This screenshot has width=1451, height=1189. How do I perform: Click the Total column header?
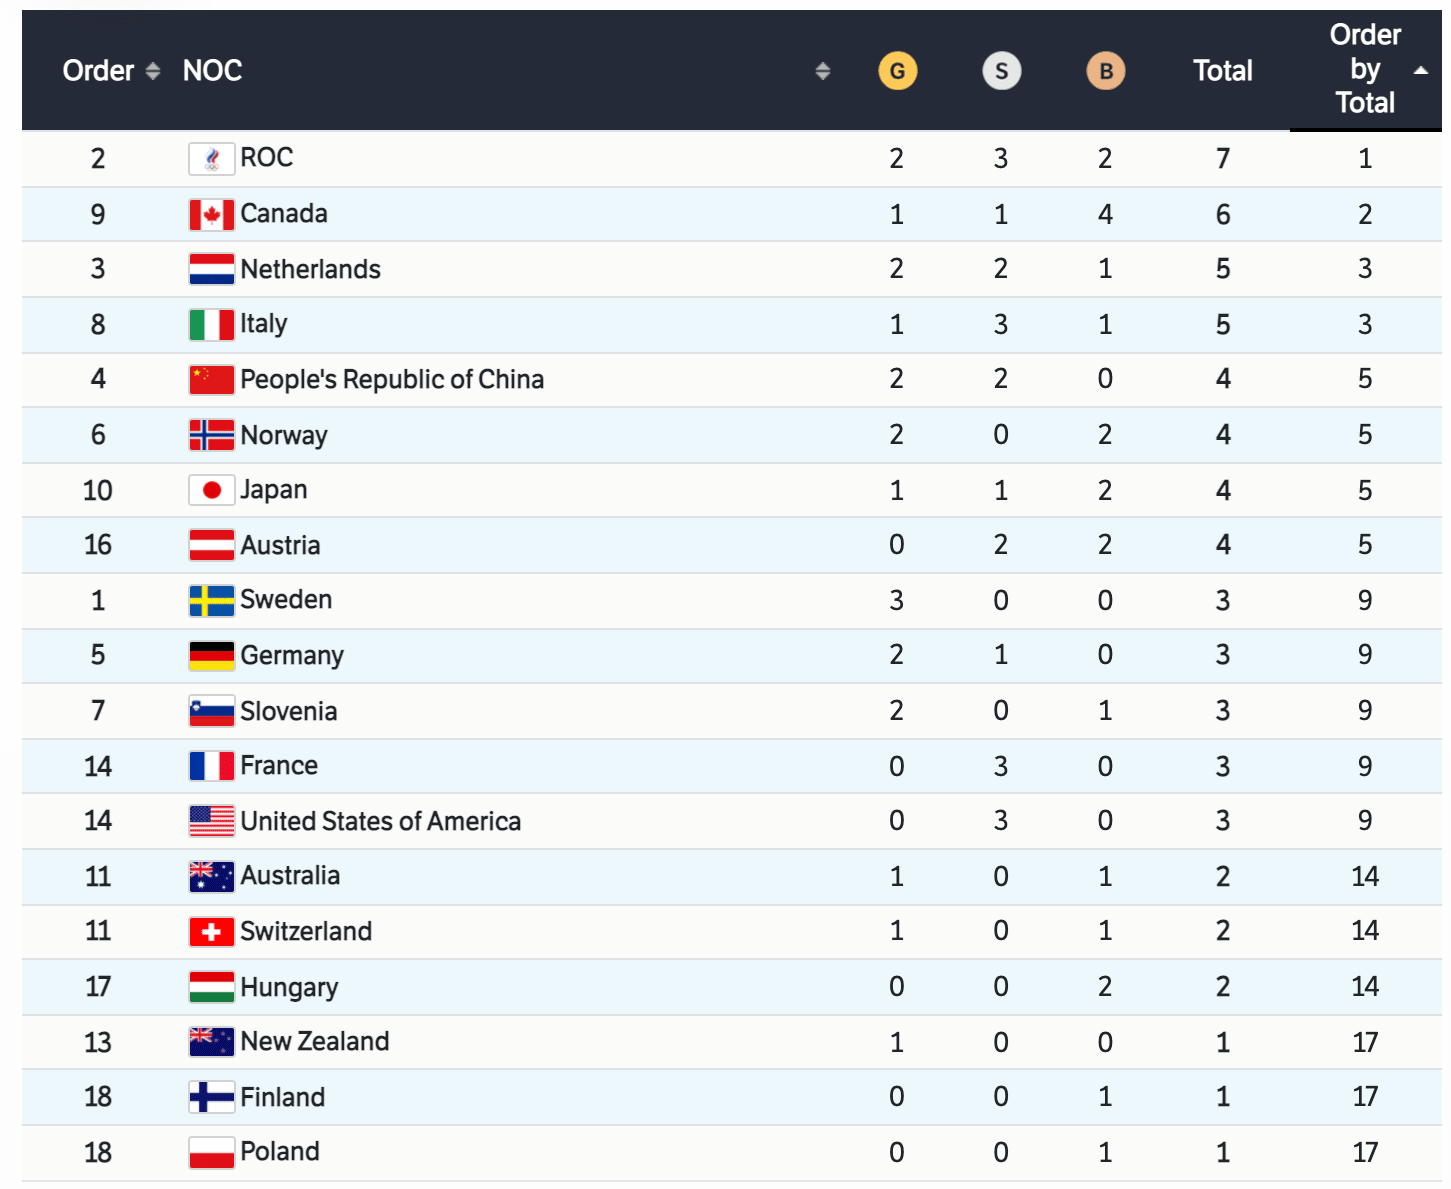[x=1222, y=71]
